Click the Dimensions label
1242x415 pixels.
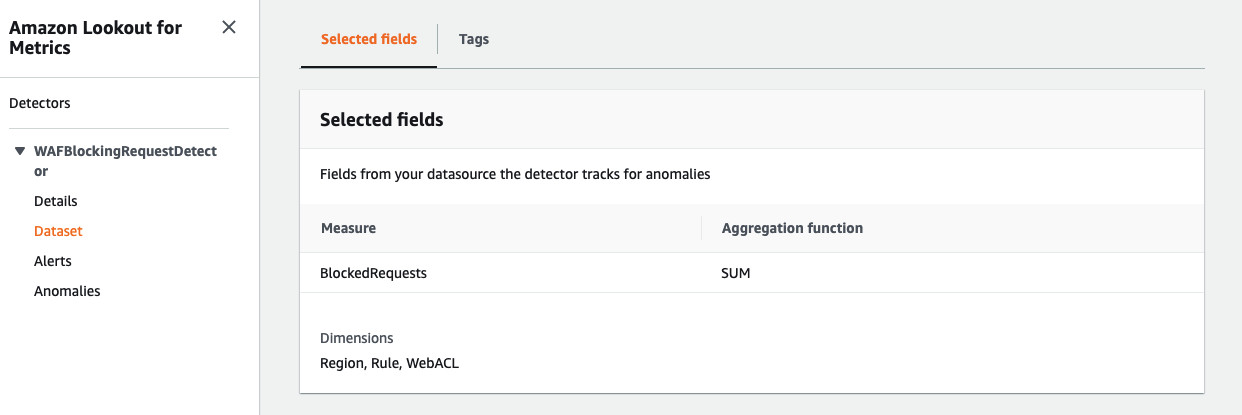click(357, 338)
